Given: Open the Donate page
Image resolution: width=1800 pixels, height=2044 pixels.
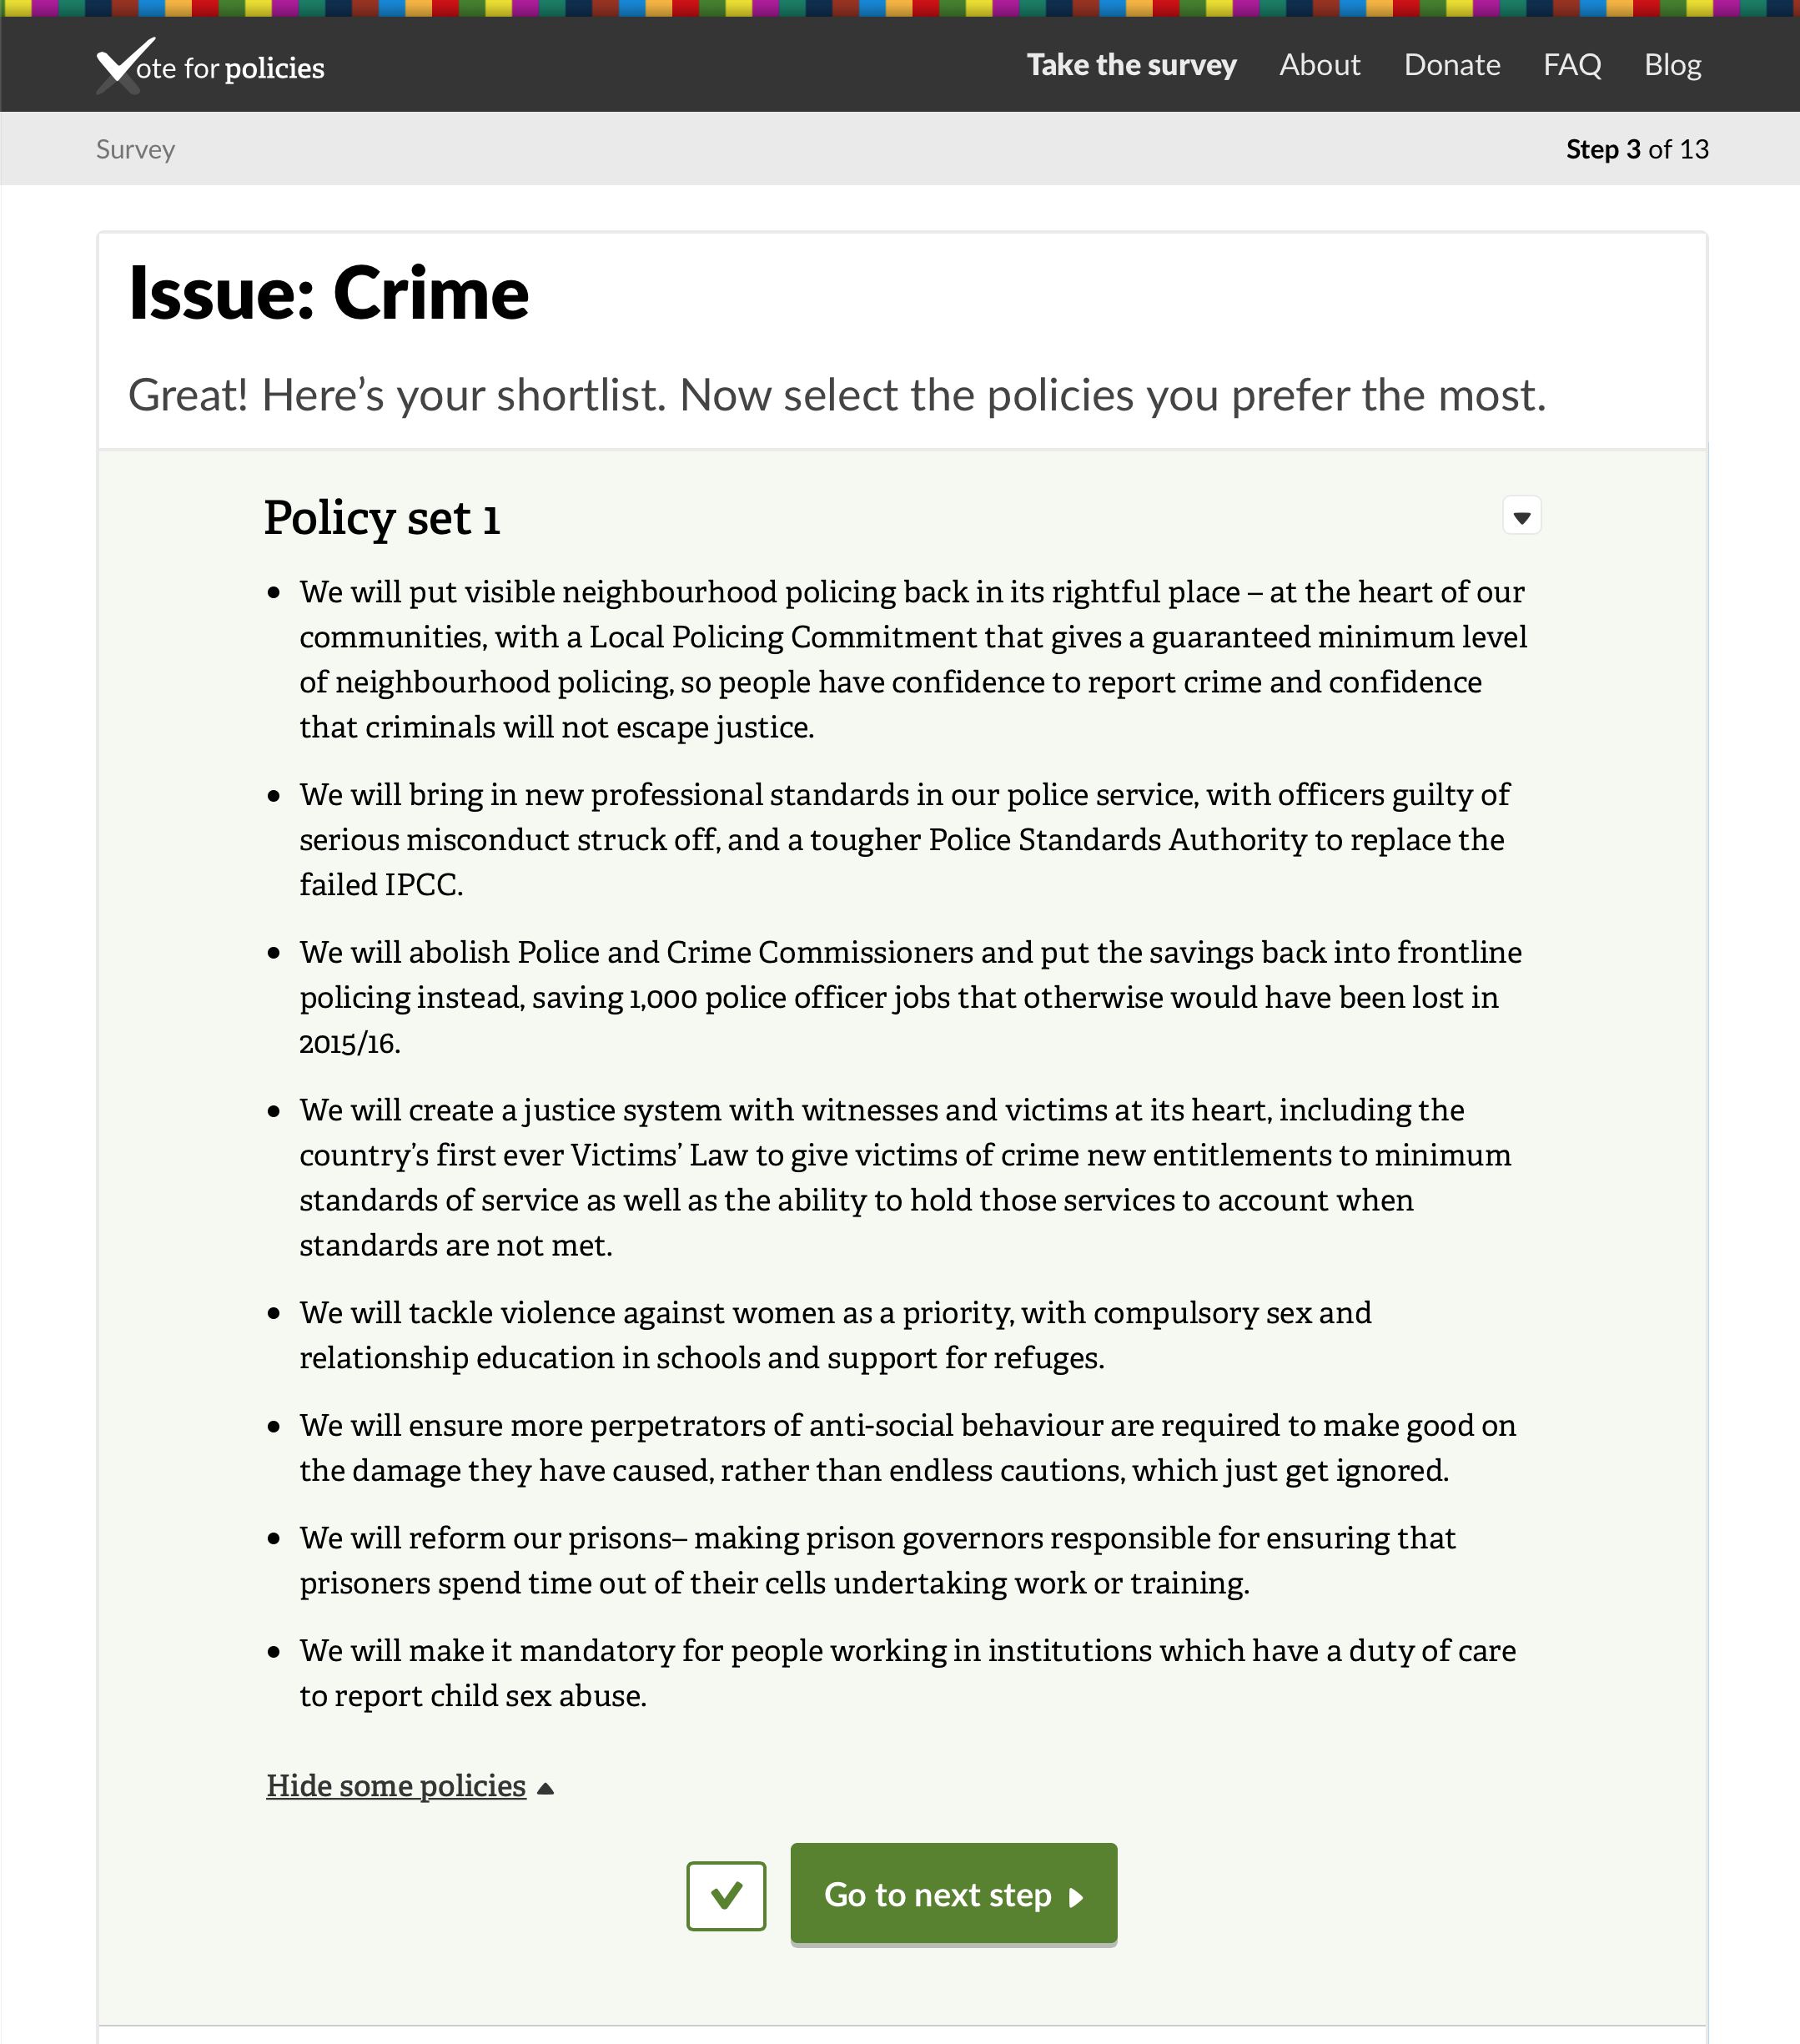Looking at the screenshot, I should [x=1451, y=65].
